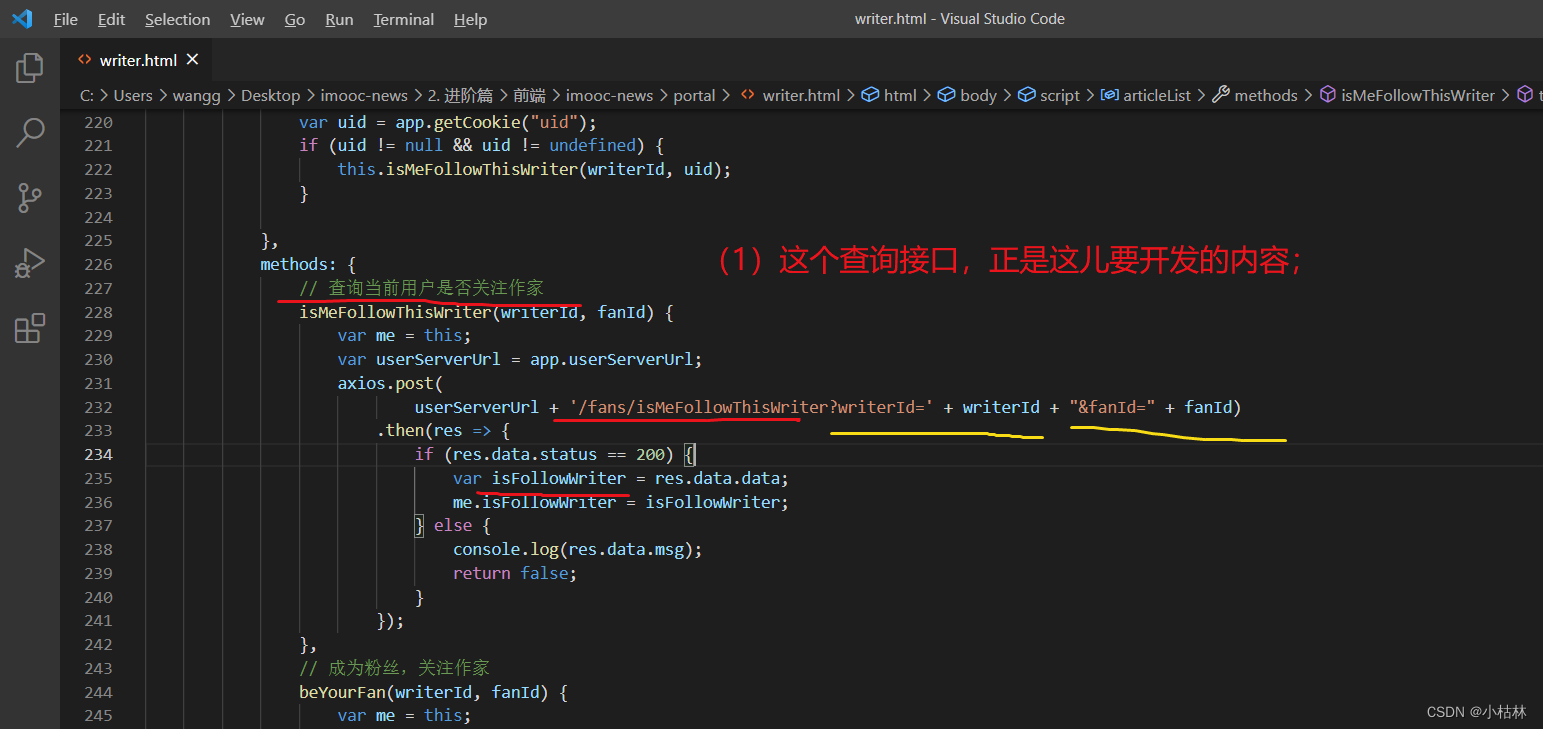Image resolution: width=1543 pixels, height=729 pixels.
Task: Click the methods symbol breadcrumb
Action: point(1255,95)
